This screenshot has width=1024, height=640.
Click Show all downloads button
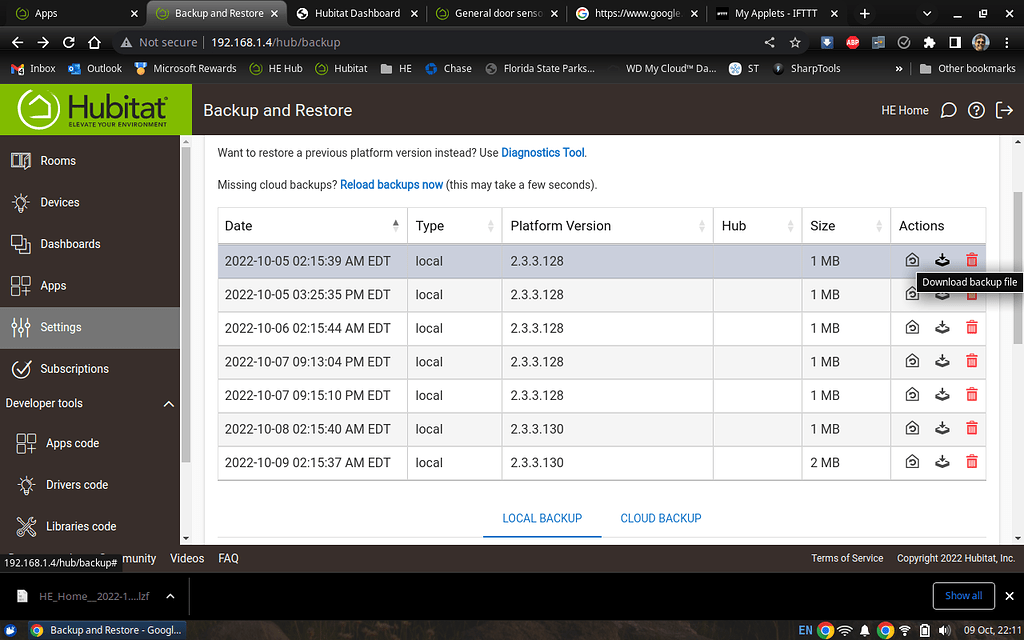click(x=963, y=596)
